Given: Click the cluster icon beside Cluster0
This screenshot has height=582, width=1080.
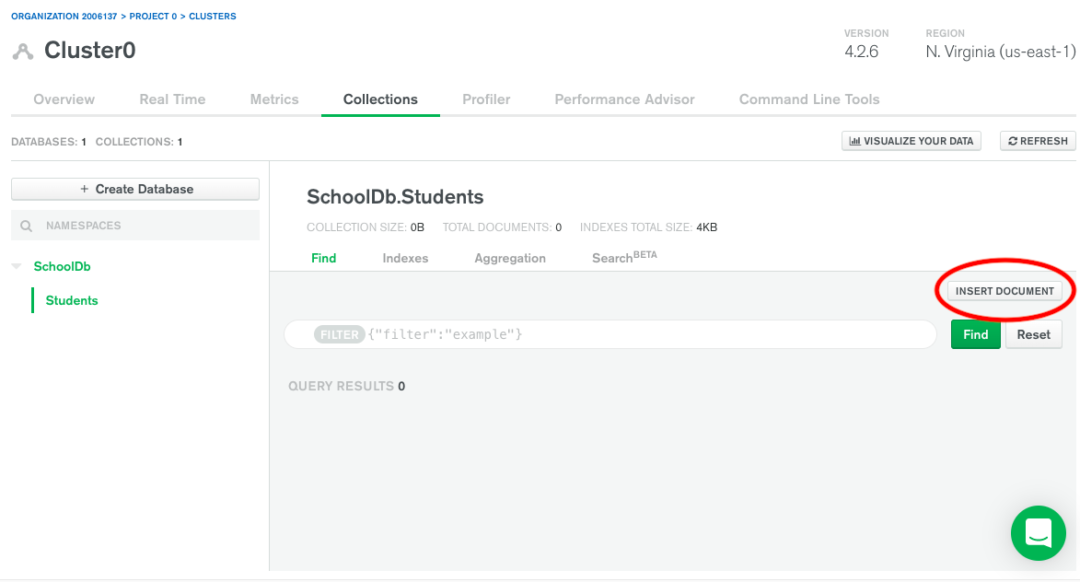Looking at the screenshot, I should [x=23, y=51].
